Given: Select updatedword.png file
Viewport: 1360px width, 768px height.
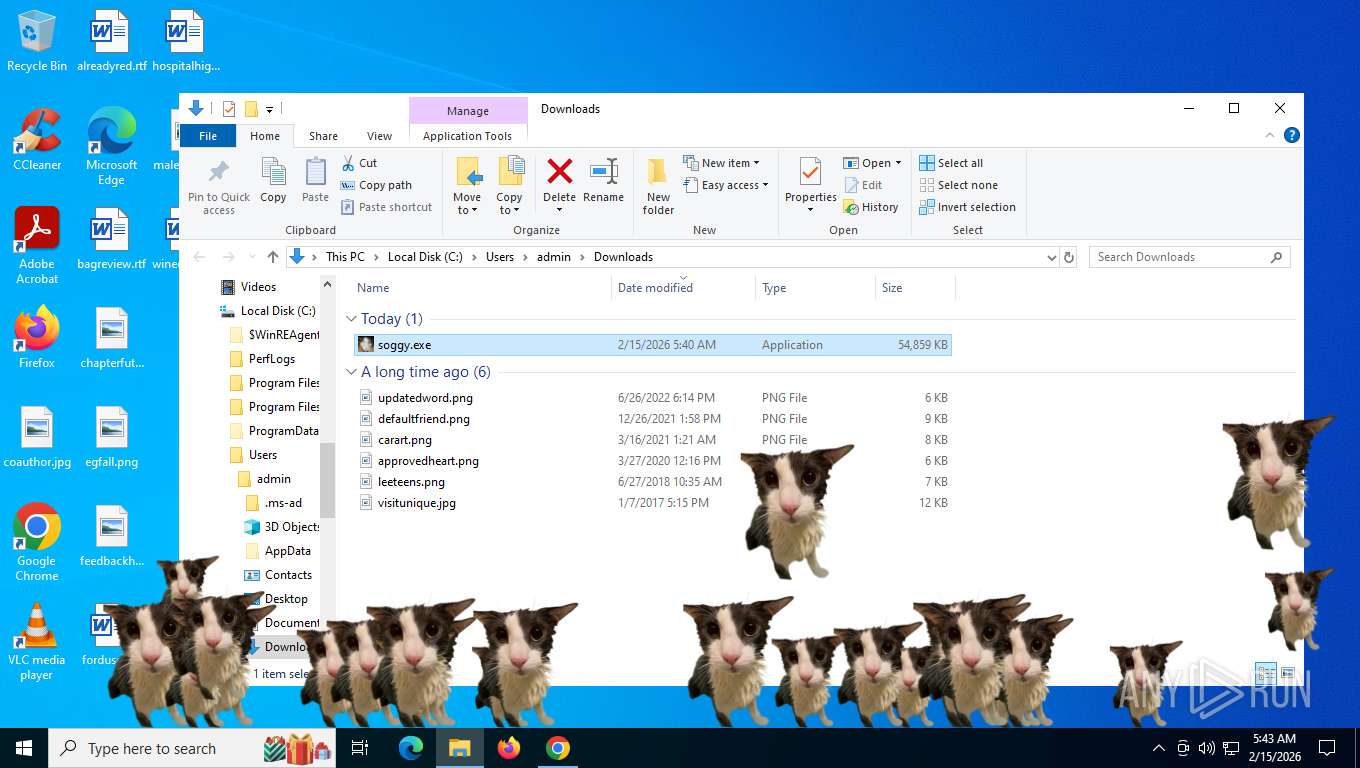Looking at the screenshot, I should [653, 398].
